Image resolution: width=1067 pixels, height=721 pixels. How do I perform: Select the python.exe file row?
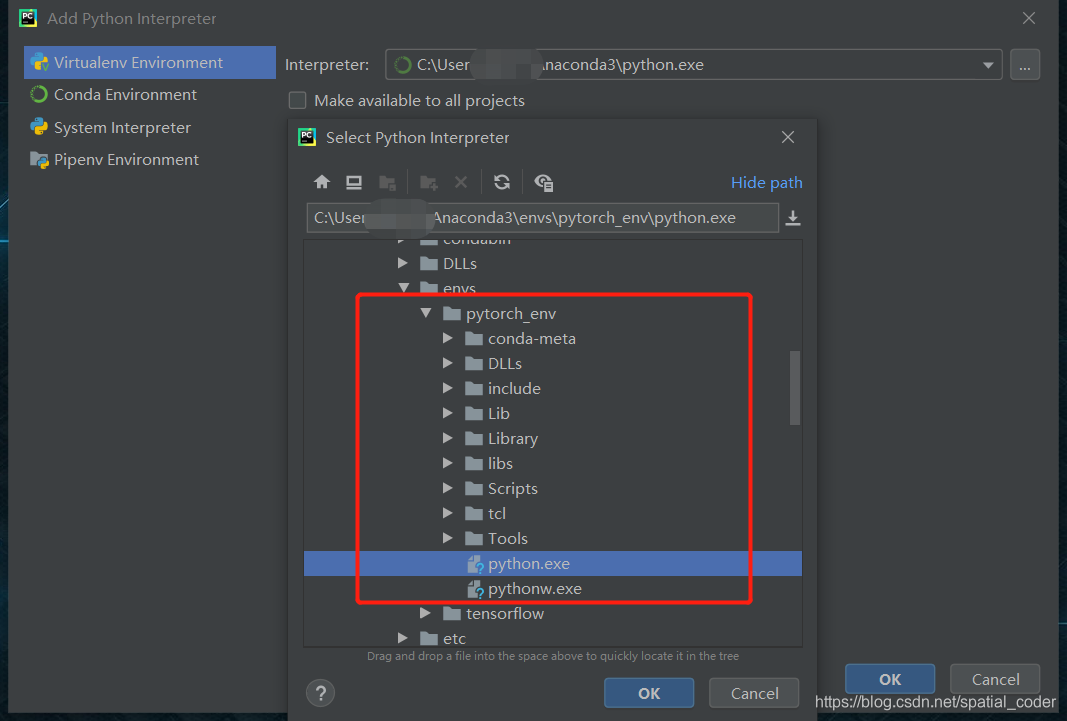coord(553,564)
